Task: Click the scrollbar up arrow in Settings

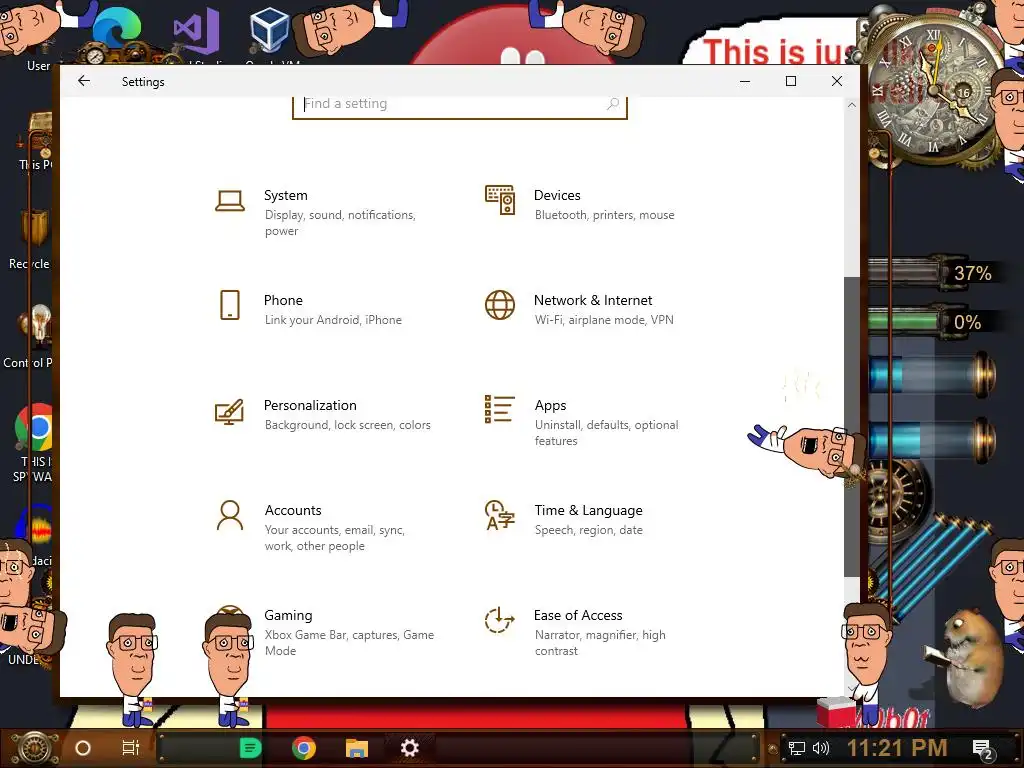Action: (x=852, y=104)
